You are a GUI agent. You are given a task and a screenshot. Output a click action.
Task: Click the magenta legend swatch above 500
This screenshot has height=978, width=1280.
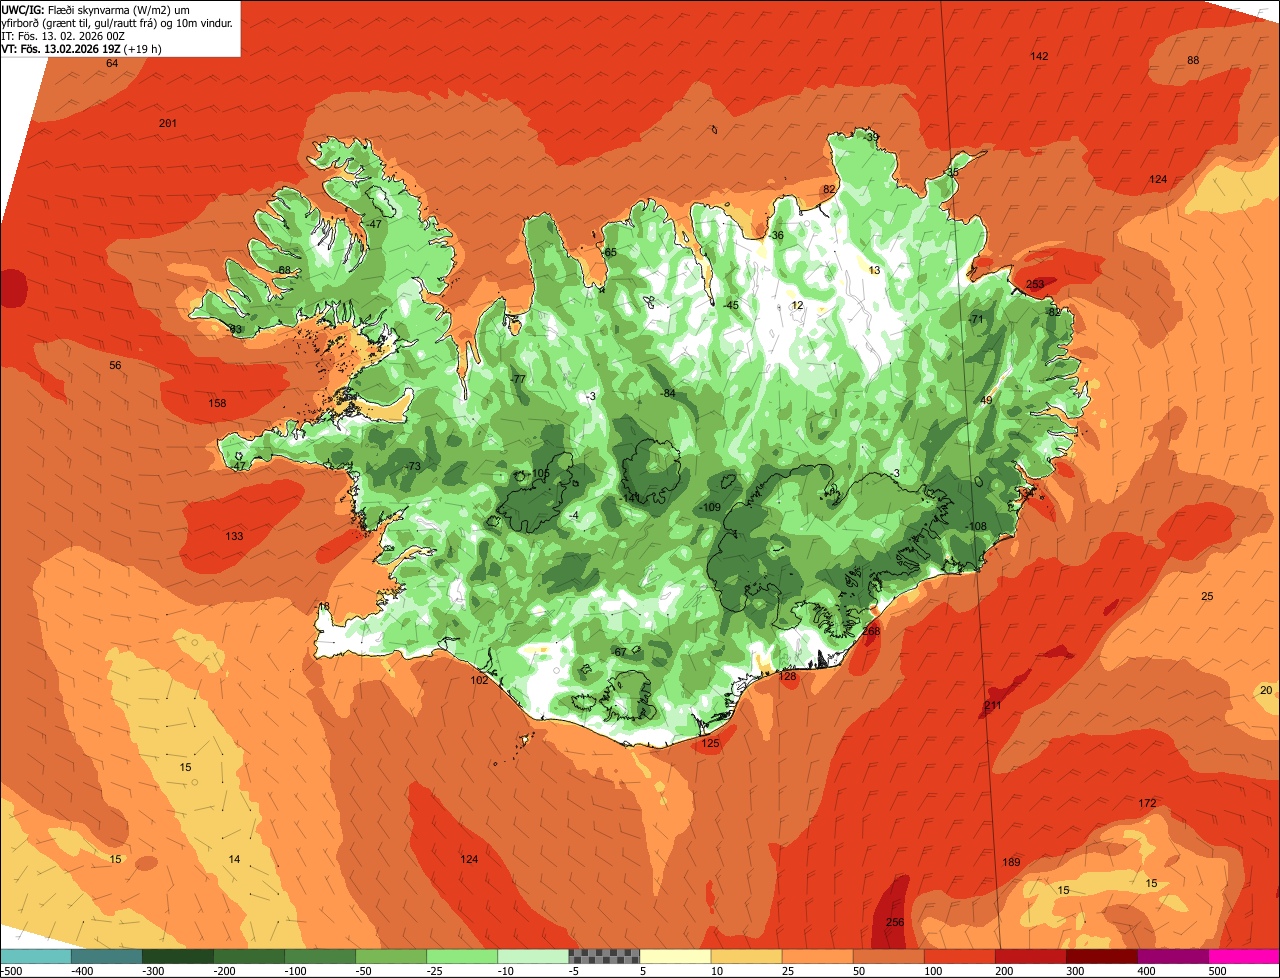click(1244, 956)
